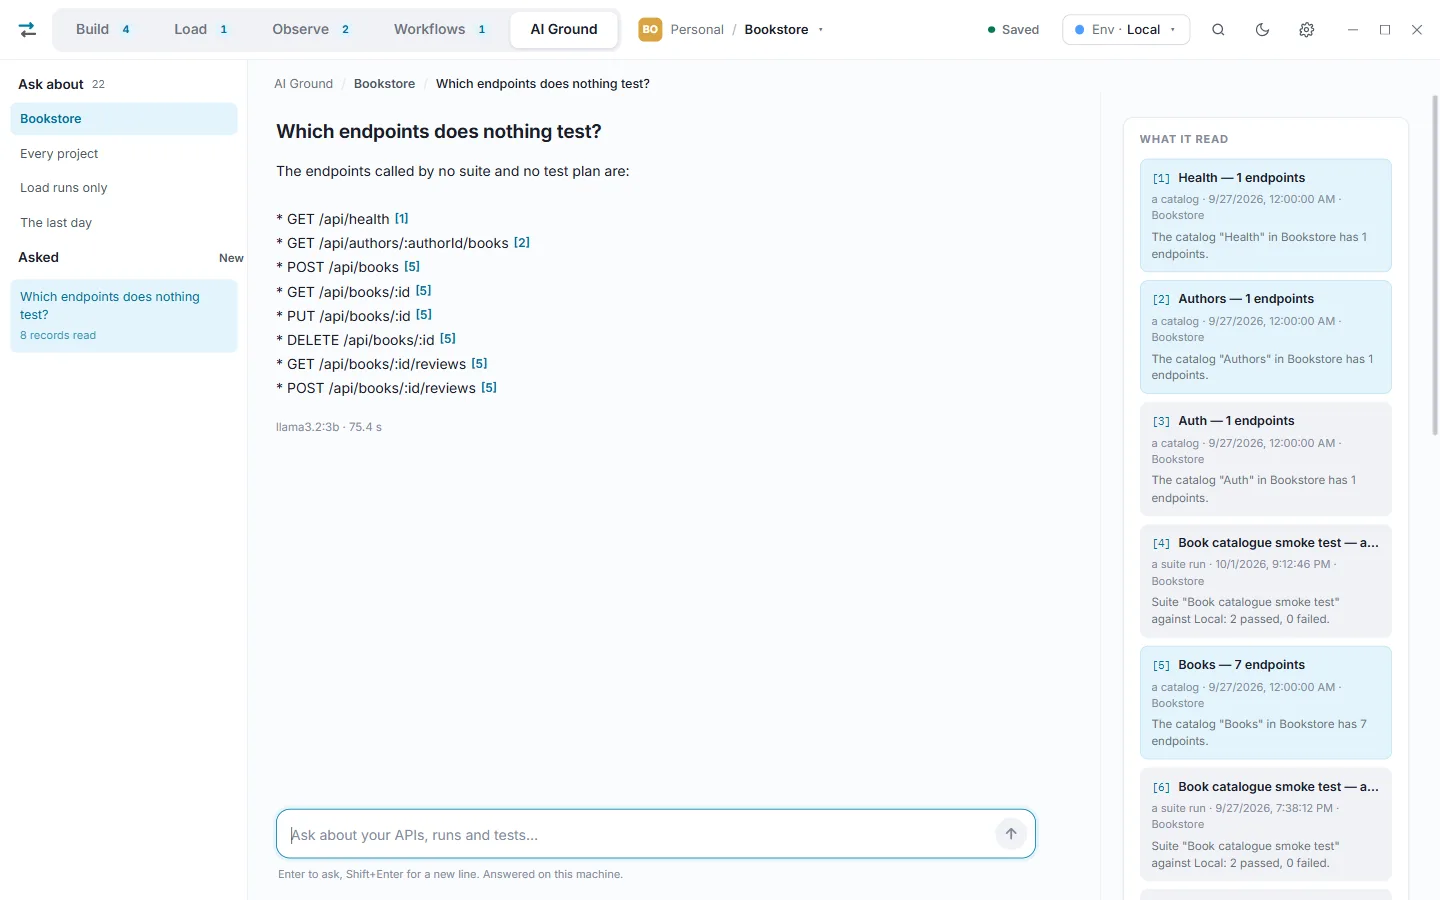Select the AI Ground tab
The height and width of the screenshot is (900, 1440).
564,29
